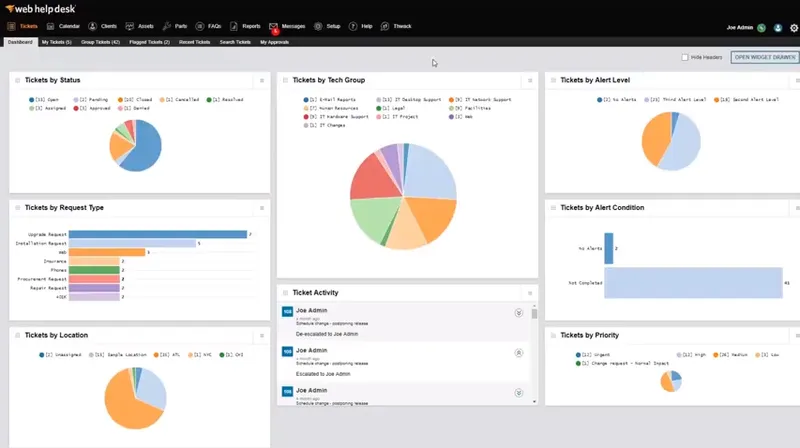Click the Ticket Activity scroll down arrow
Image resolution: width=800 pixels, height=448 pixels.
(534, 402)
